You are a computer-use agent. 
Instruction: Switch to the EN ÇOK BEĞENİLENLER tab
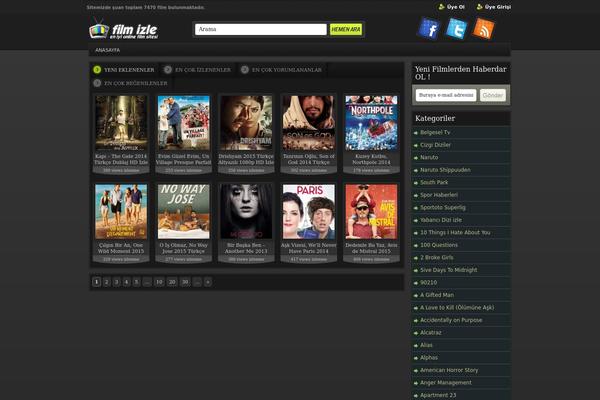tap(130, 83)
